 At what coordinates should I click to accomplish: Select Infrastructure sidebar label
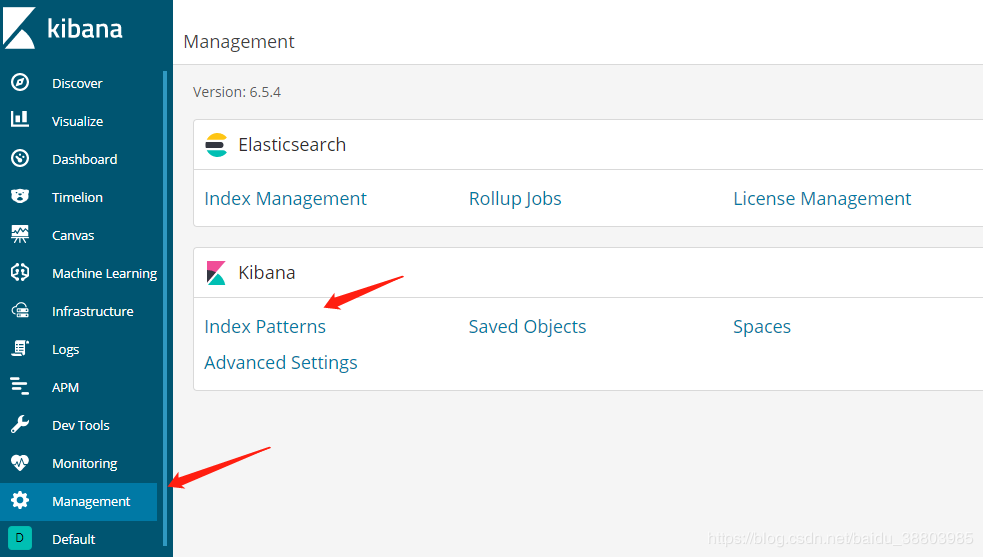93,311
